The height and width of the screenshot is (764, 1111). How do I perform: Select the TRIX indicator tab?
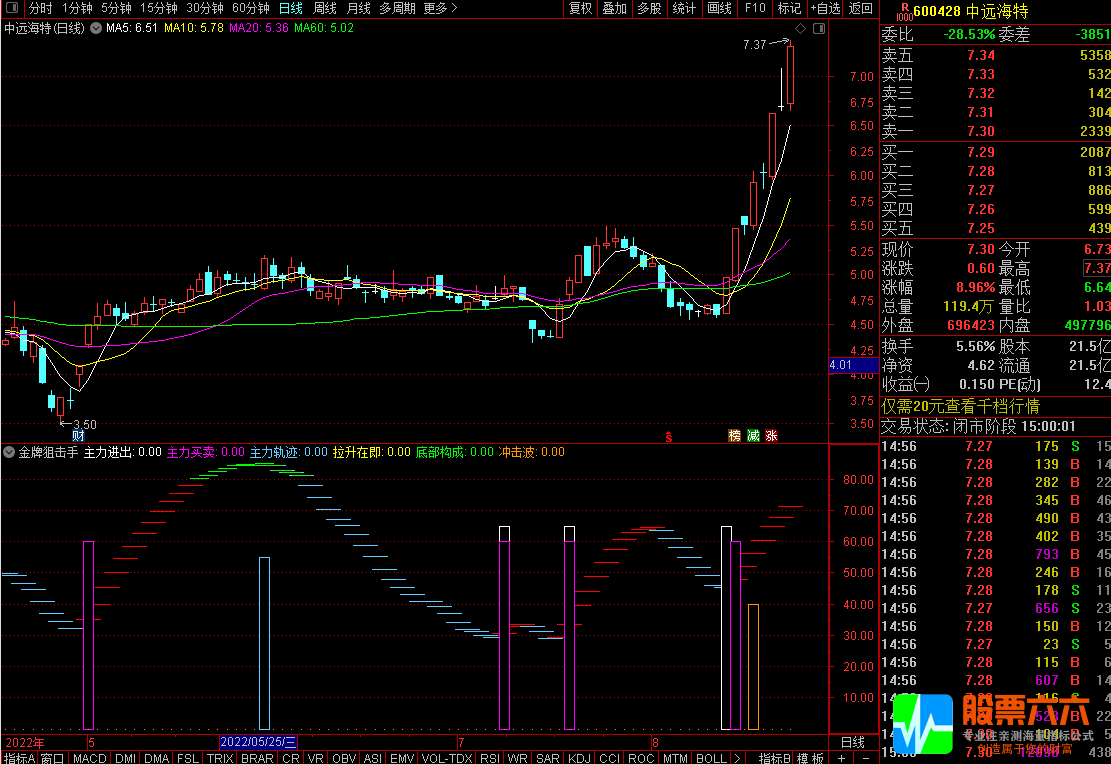220,758
